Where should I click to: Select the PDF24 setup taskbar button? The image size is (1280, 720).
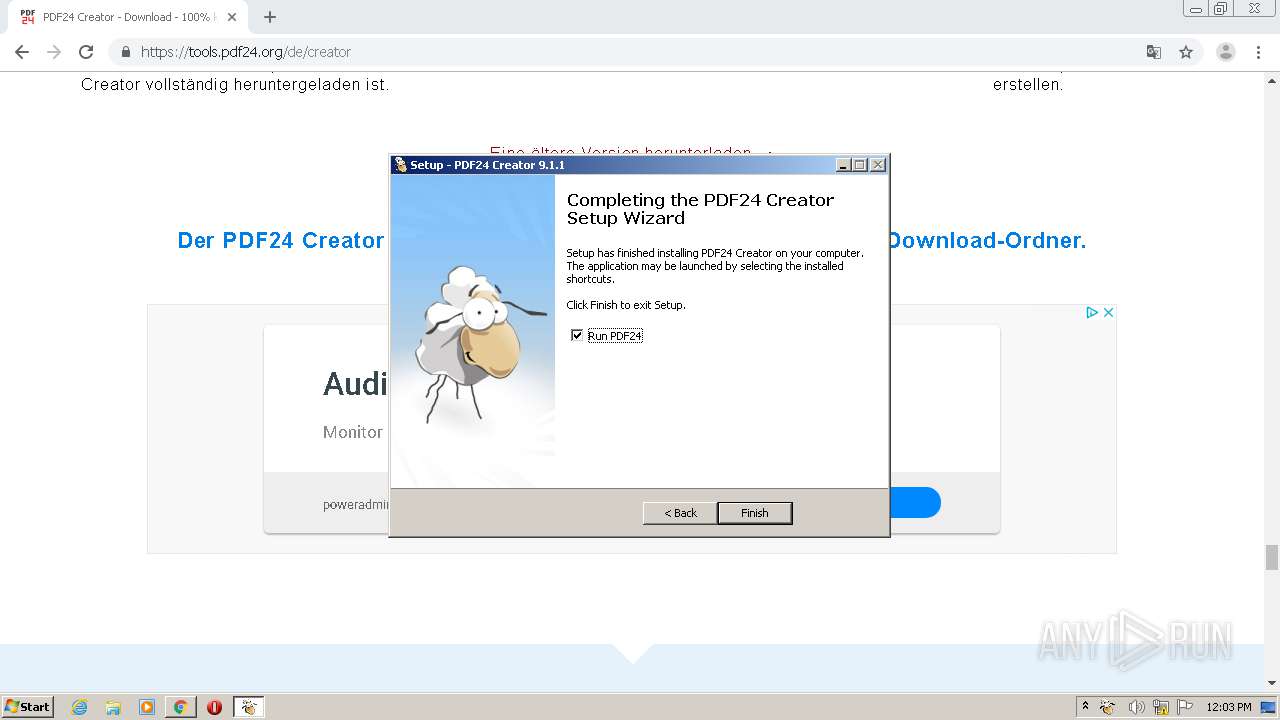[x=248, y=707]
